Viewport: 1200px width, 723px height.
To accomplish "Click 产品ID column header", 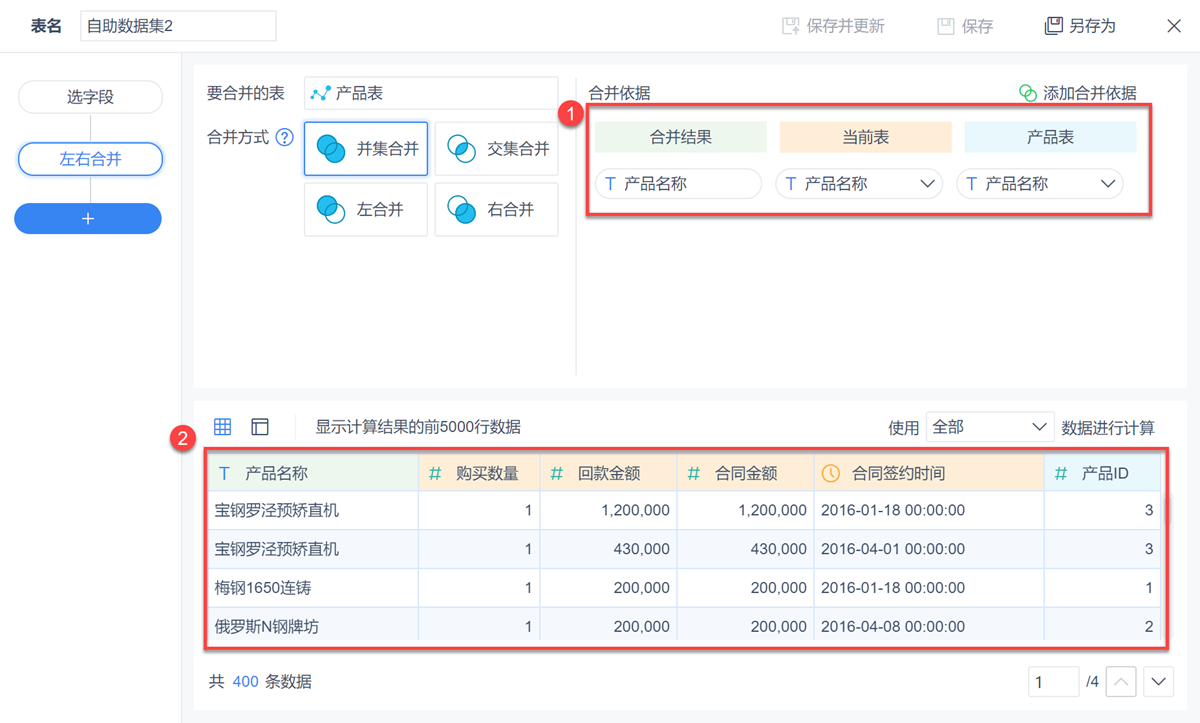I will pyautogui.click(x=1103, y=473).
